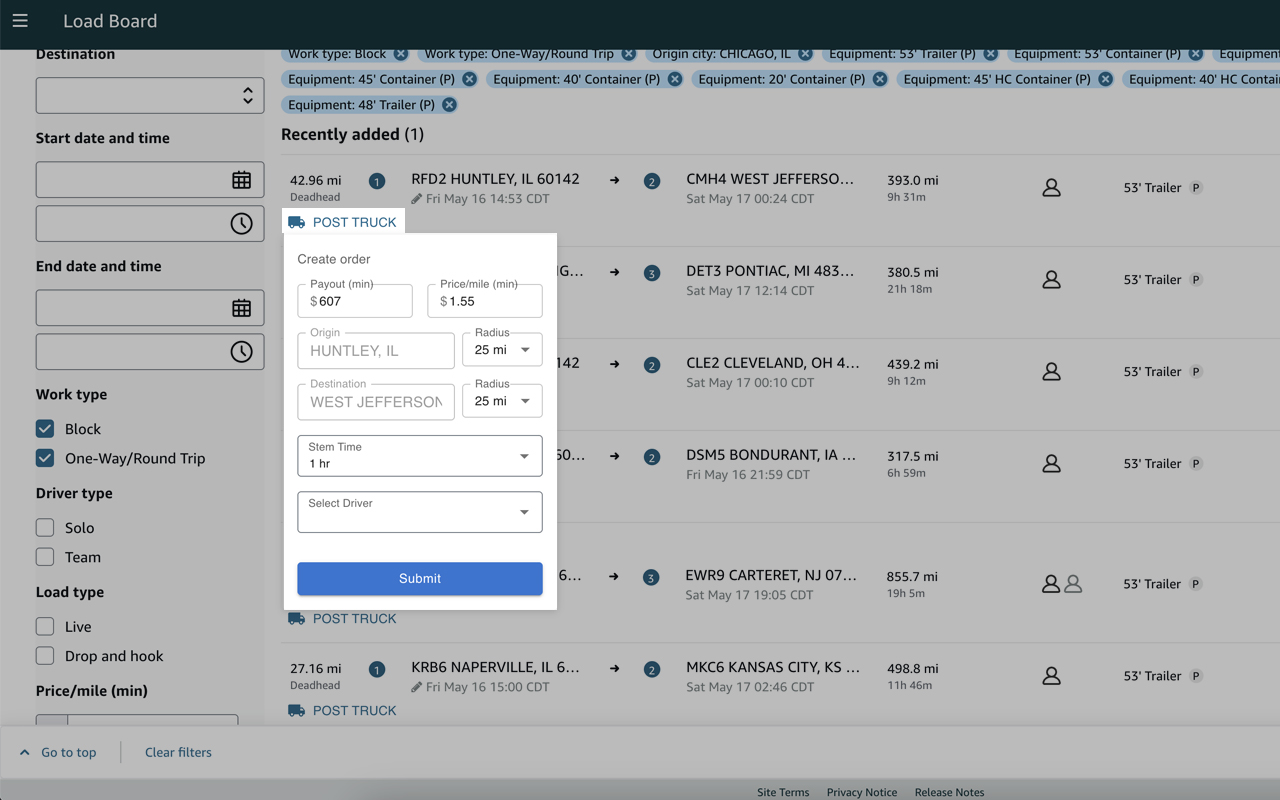Use the Destination field stepper arrows
The image size is (1280, 800).
(x=248, y=95)
